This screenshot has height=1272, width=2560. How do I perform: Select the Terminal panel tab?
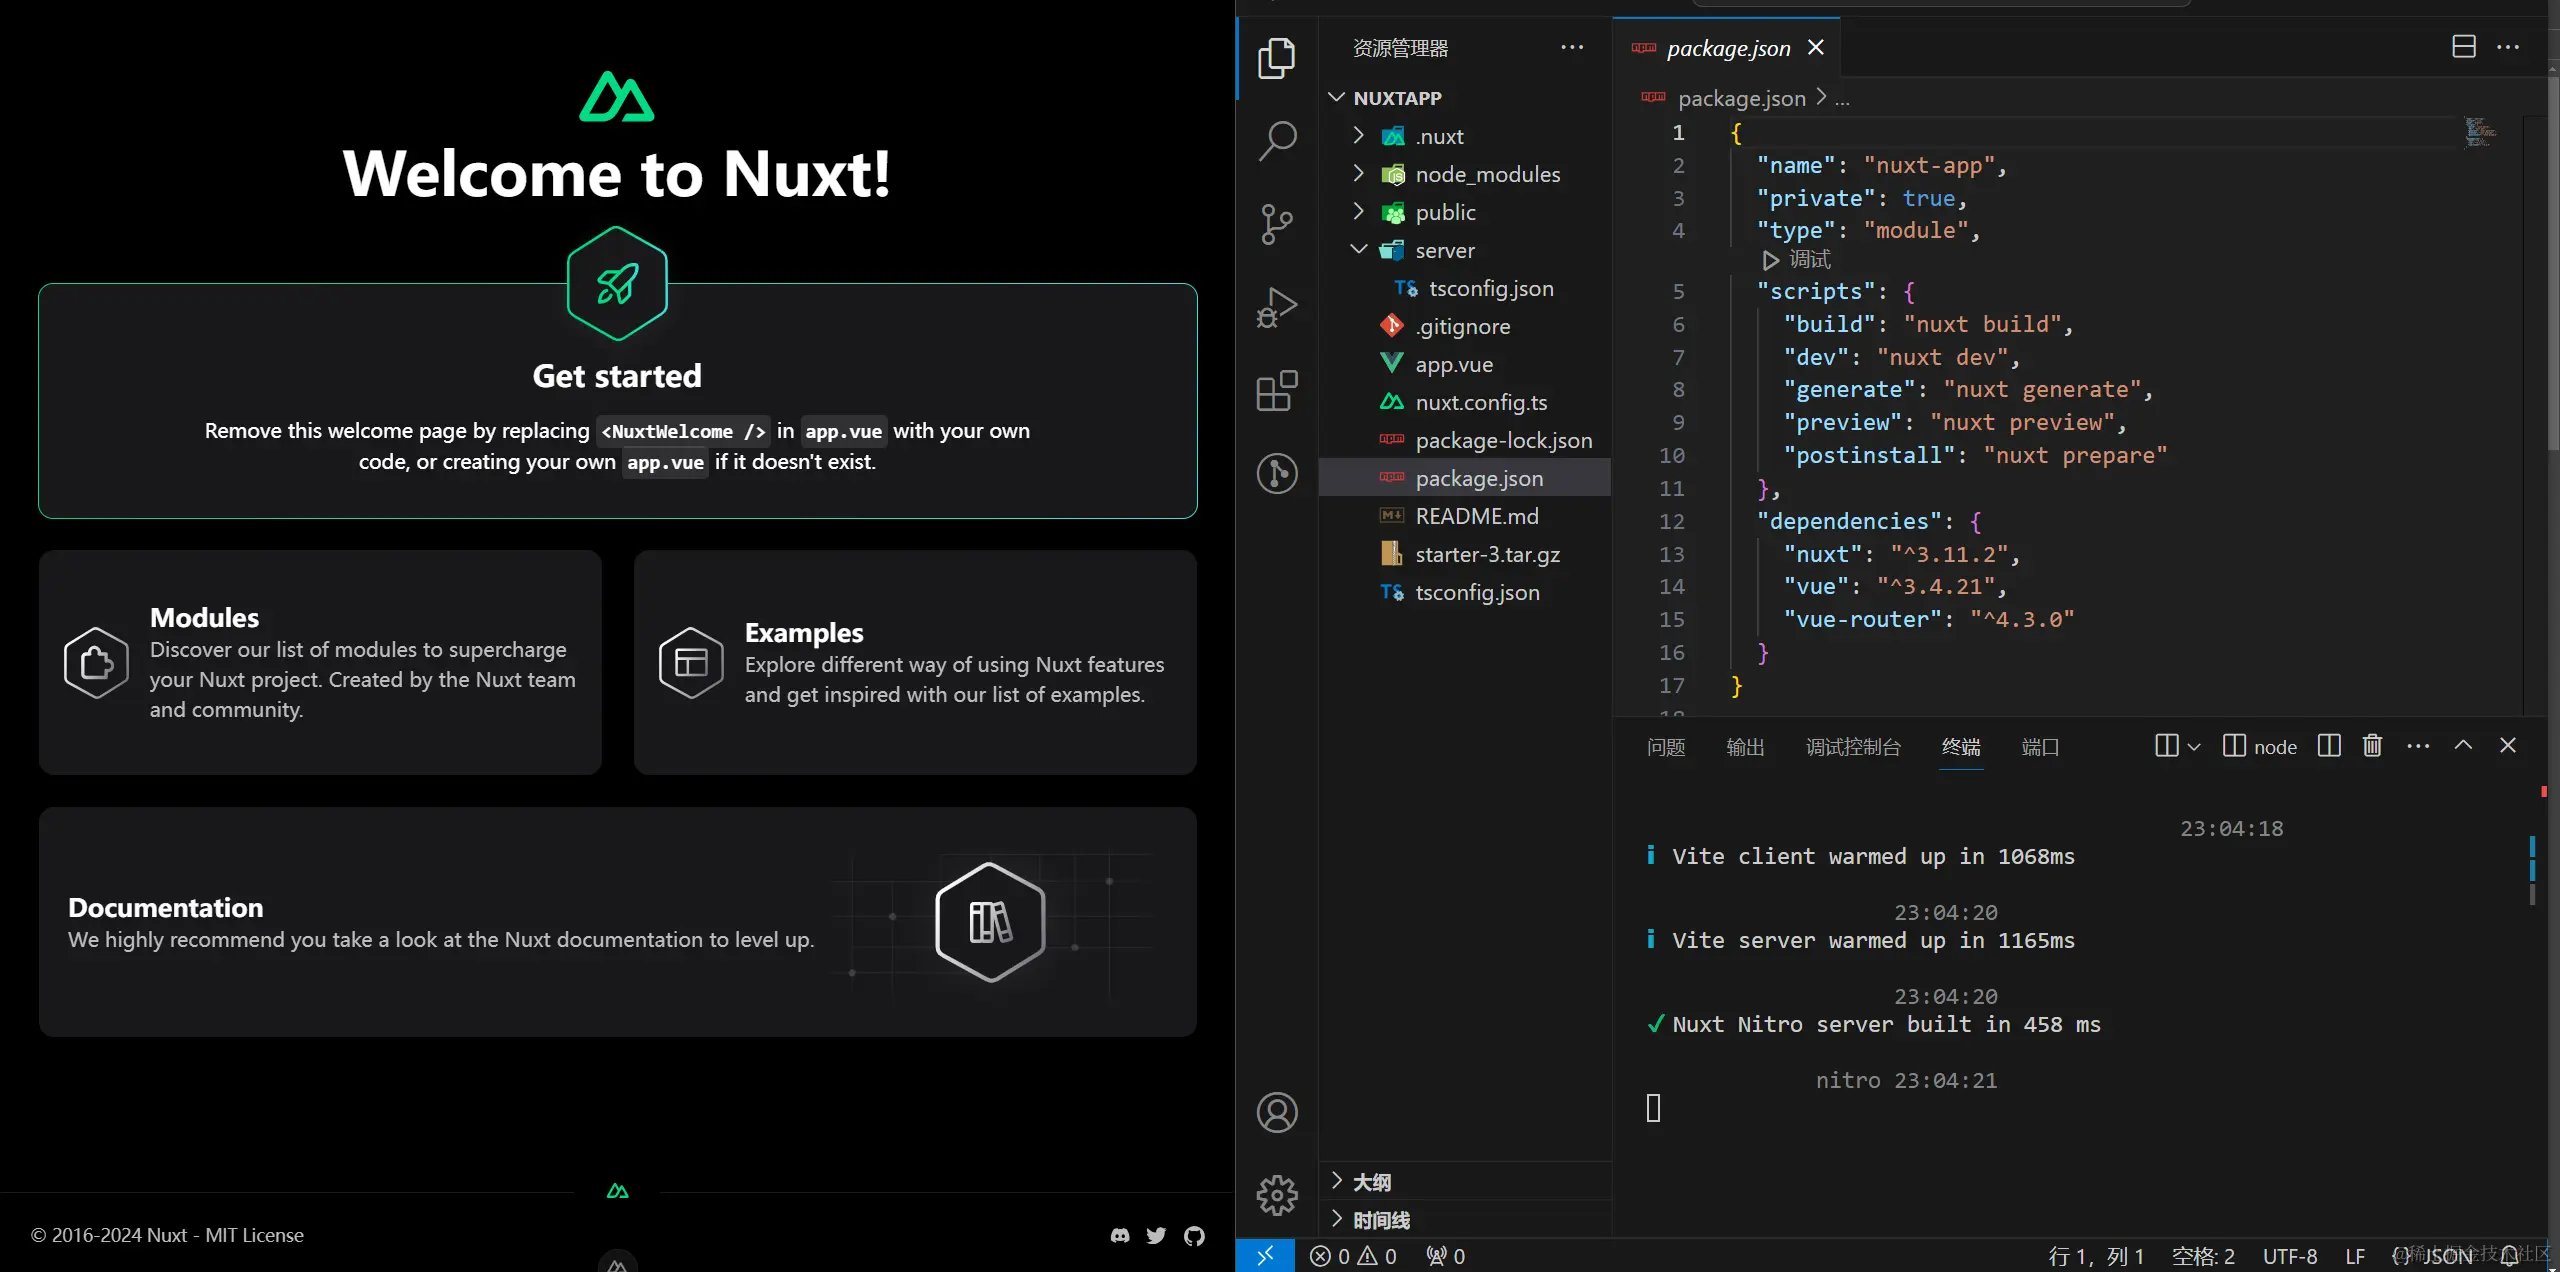pyautogui.click(x=1961, y=747)
